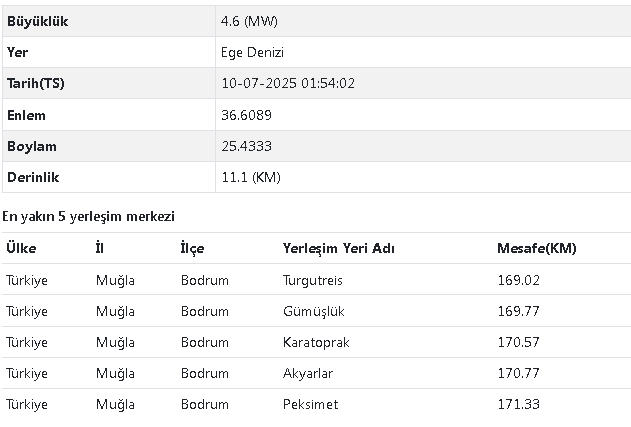
Task: Click the distance value 171.33
Action: (x=518, y=404)
